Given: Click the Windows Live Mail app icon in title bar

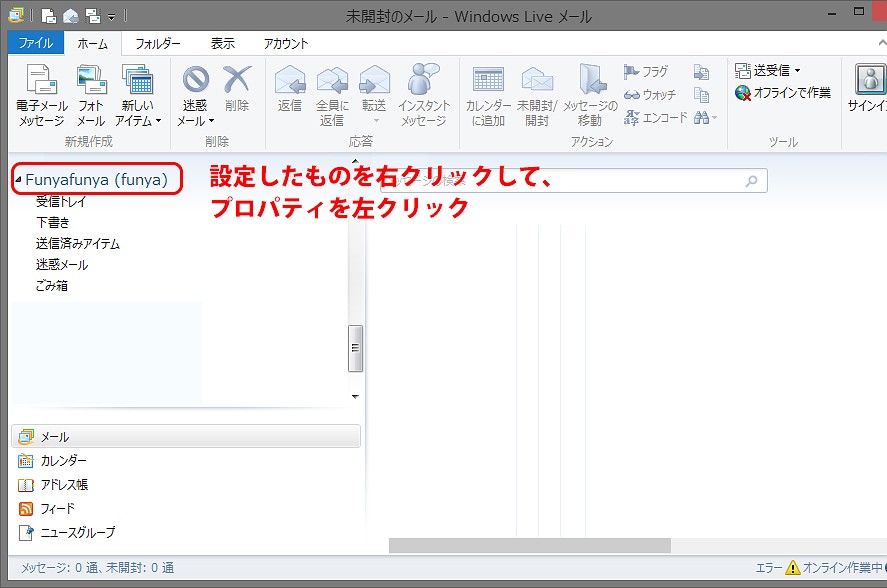Looking at the screenshot, I should (x=16, y=15).
